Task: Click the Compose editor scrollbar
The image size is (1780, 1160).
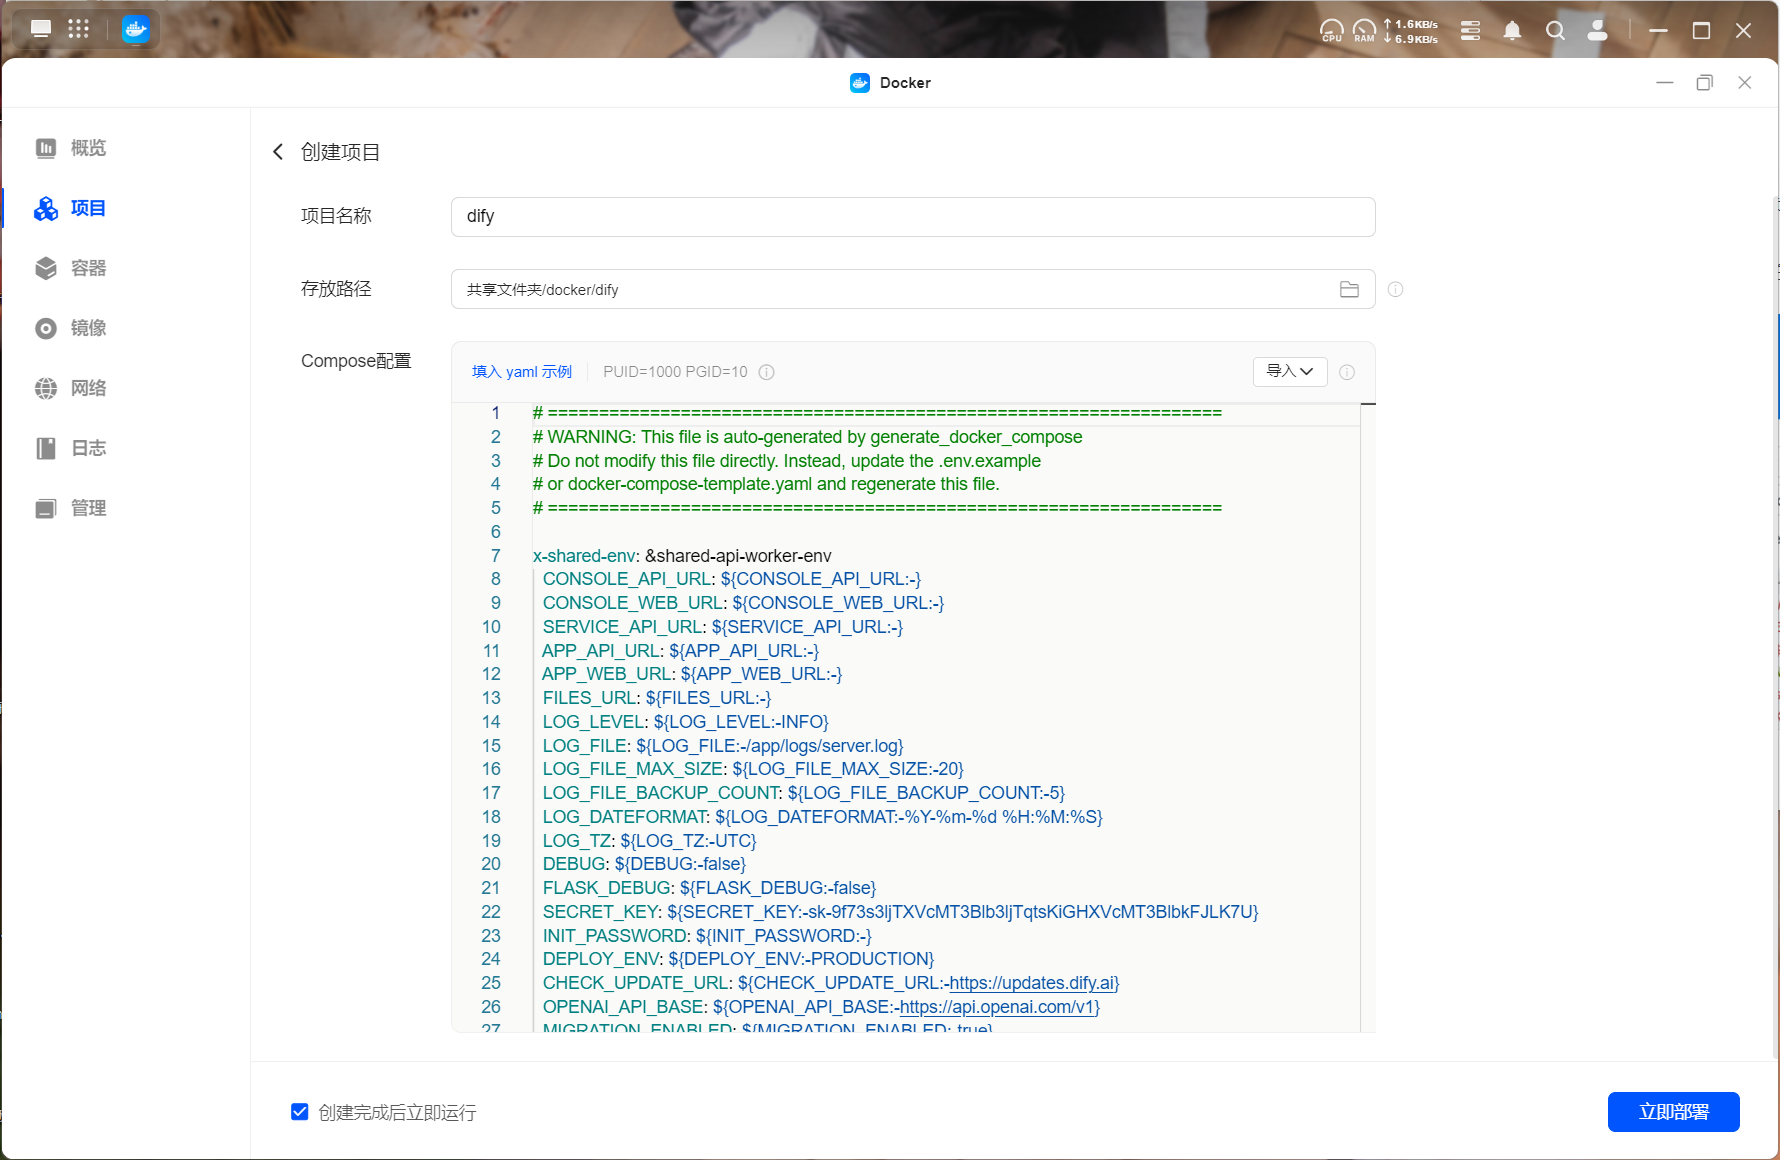Action: pyautogui.click(x=1368, y=717)
